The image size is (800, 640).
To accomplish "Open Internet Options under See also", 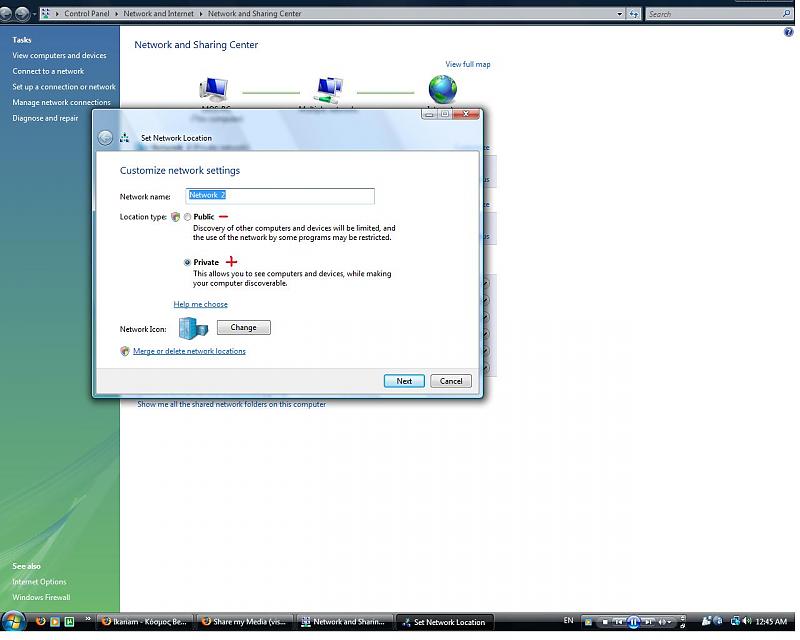I will (x=39, y=582).
